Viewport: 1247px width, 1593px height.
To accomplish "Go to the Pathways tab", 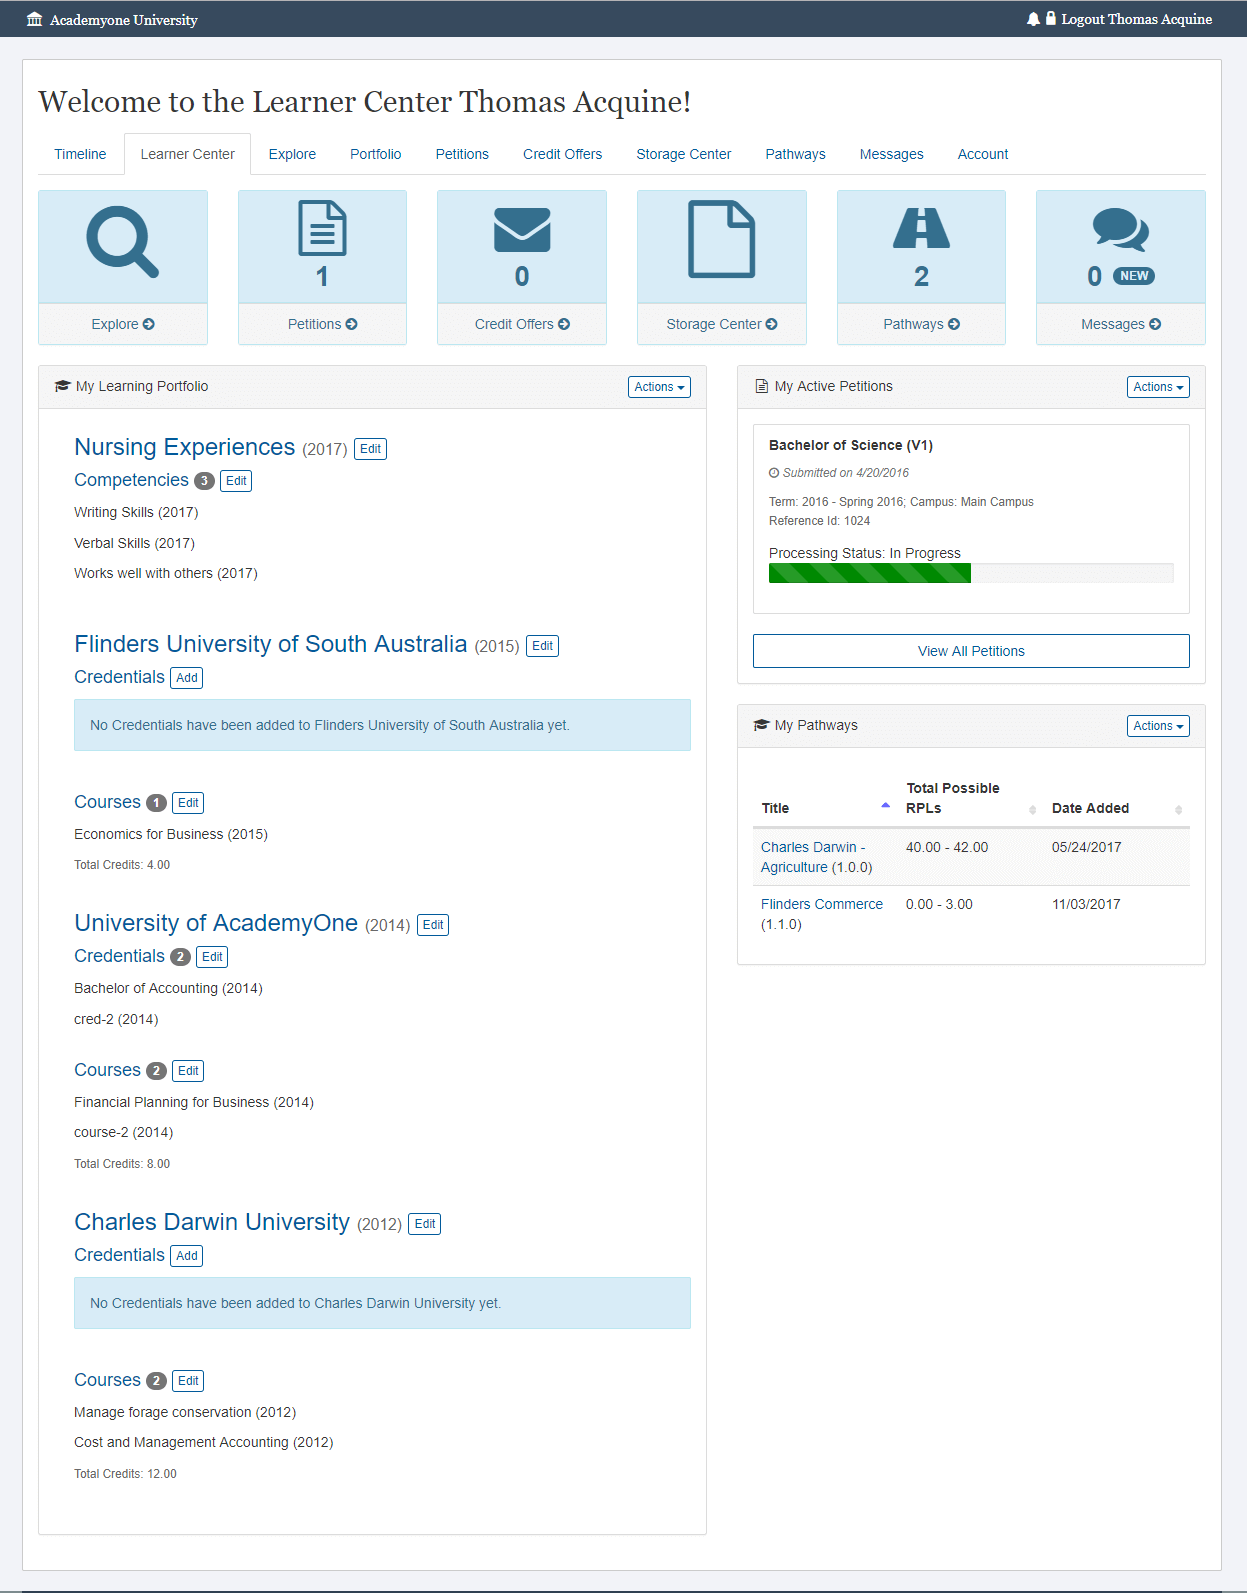I will [x=795, y=154].
